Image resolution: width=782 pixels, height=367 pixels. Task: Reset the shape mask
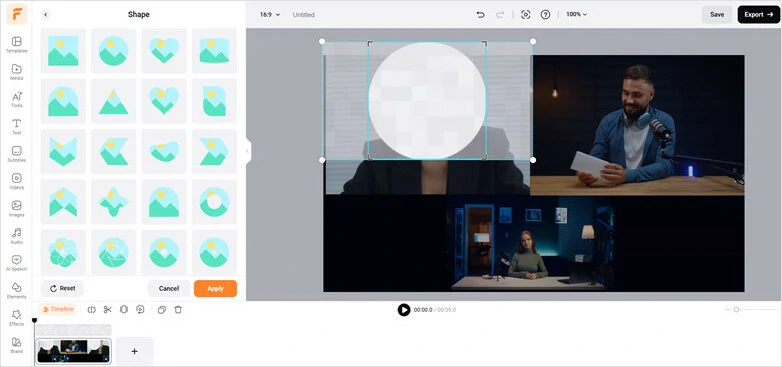point(62,288)
